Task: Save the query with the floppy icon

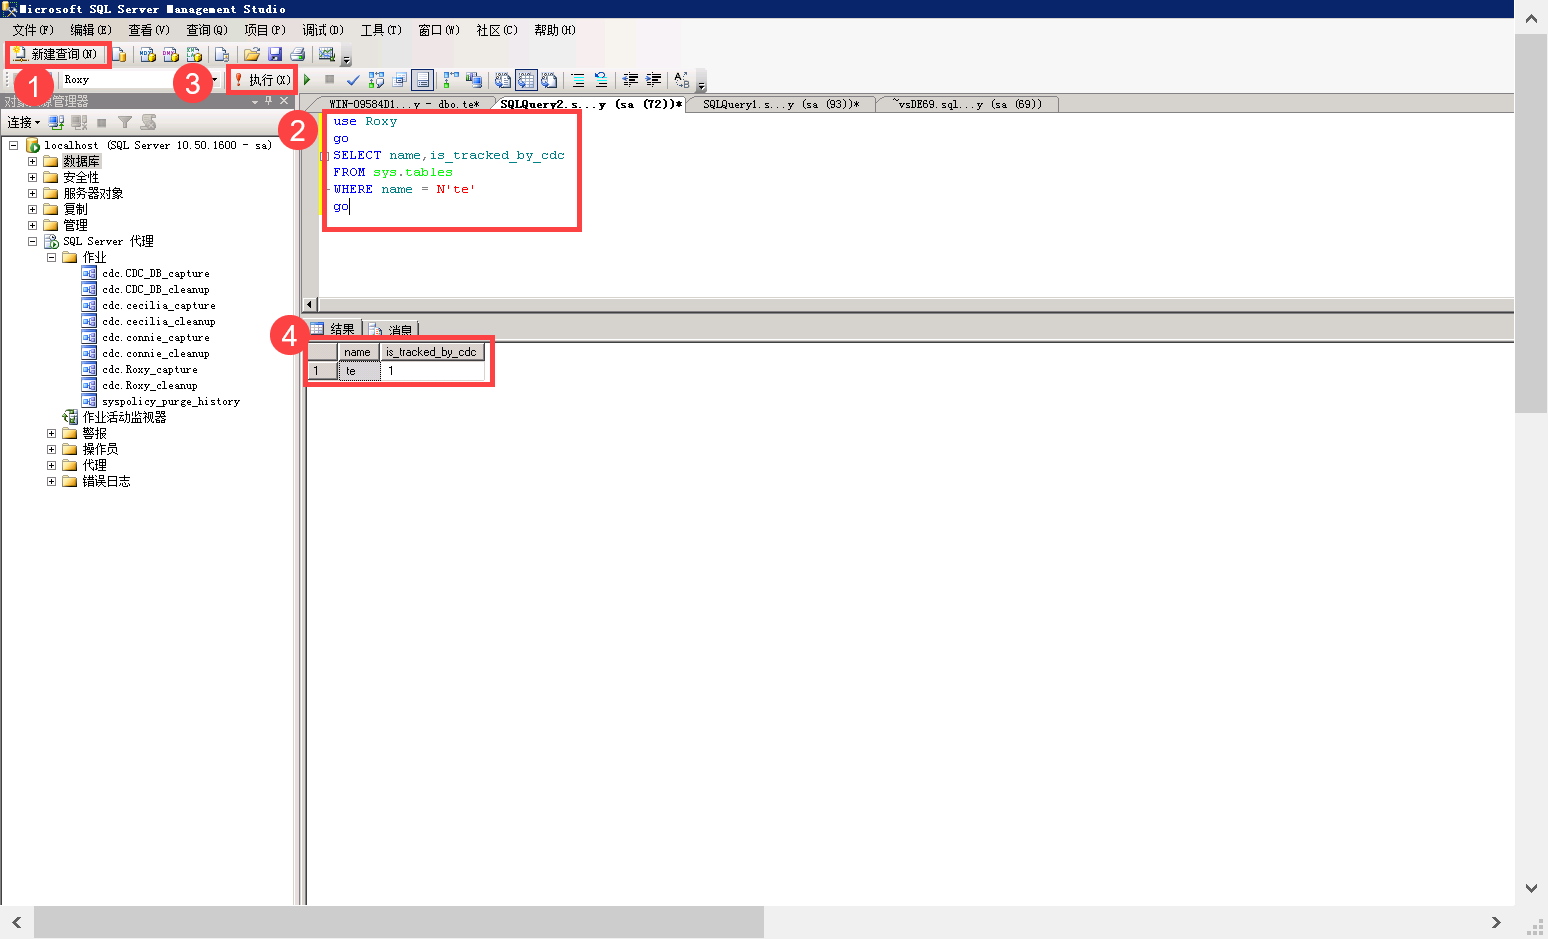Action: (274, 54)
